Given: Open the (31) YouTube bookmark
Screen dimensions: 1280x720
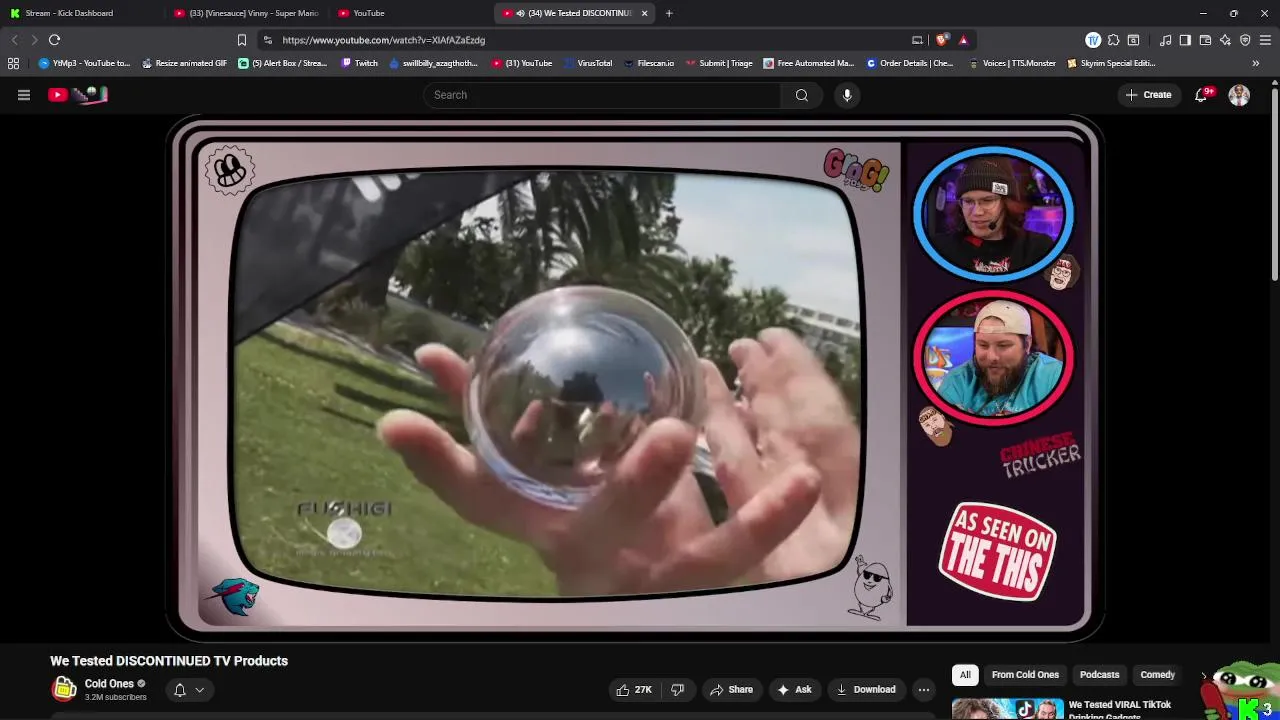Looking at the screenshot, I should point(521,63).
